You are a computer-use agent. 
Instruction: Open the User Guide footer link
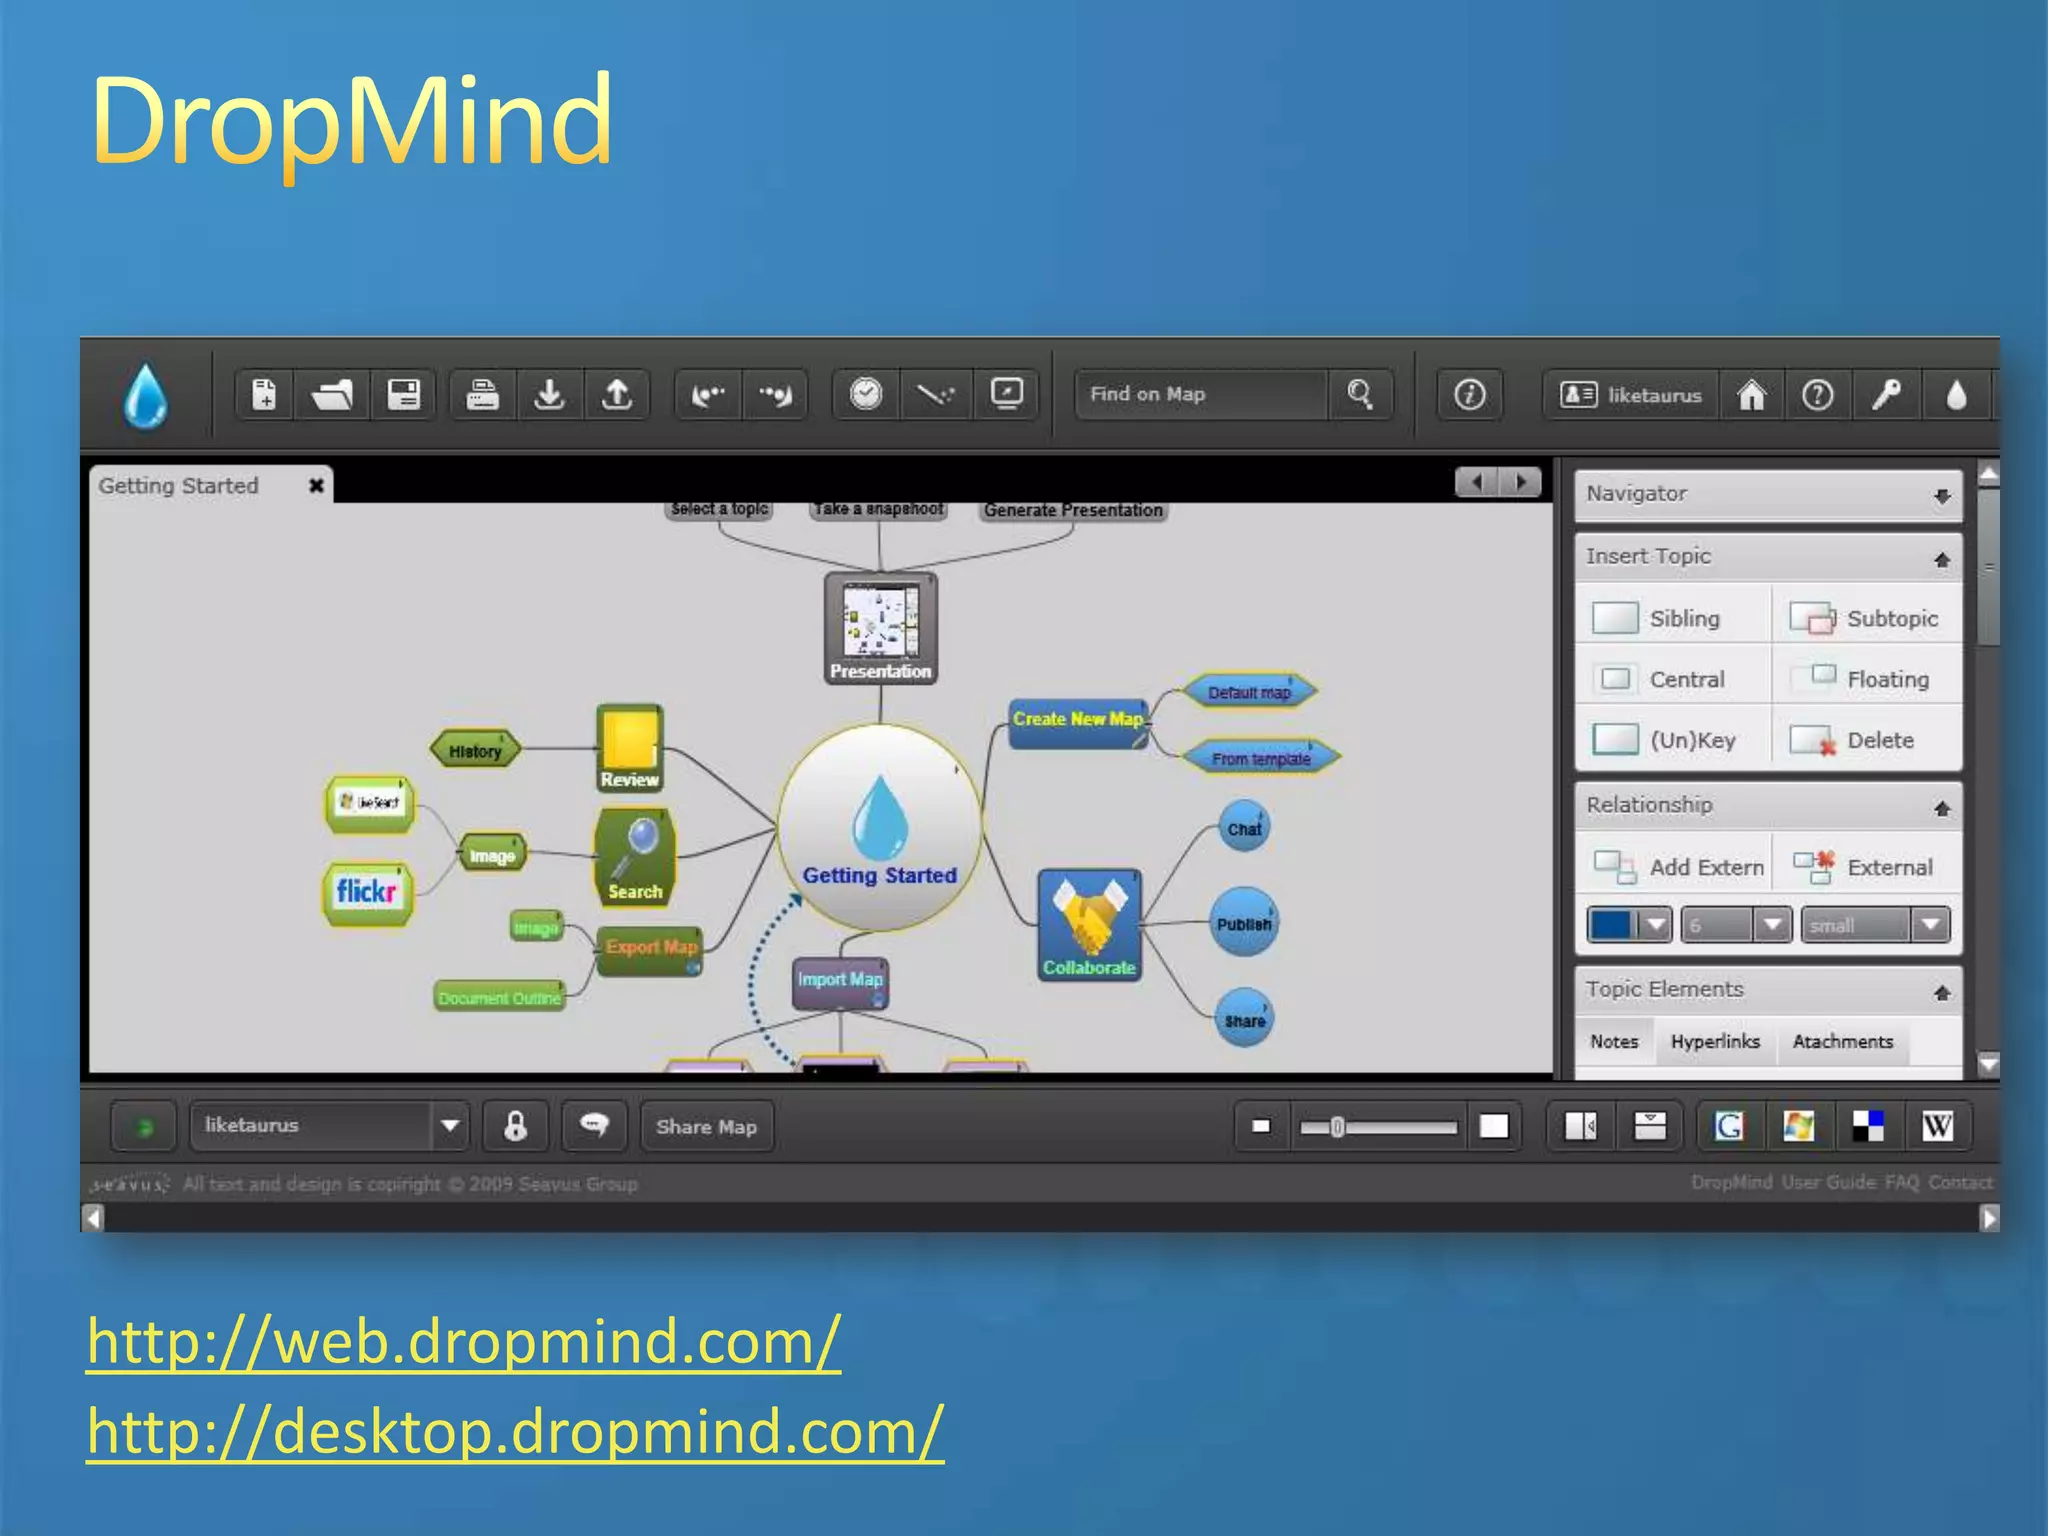click(1828, 1183)
